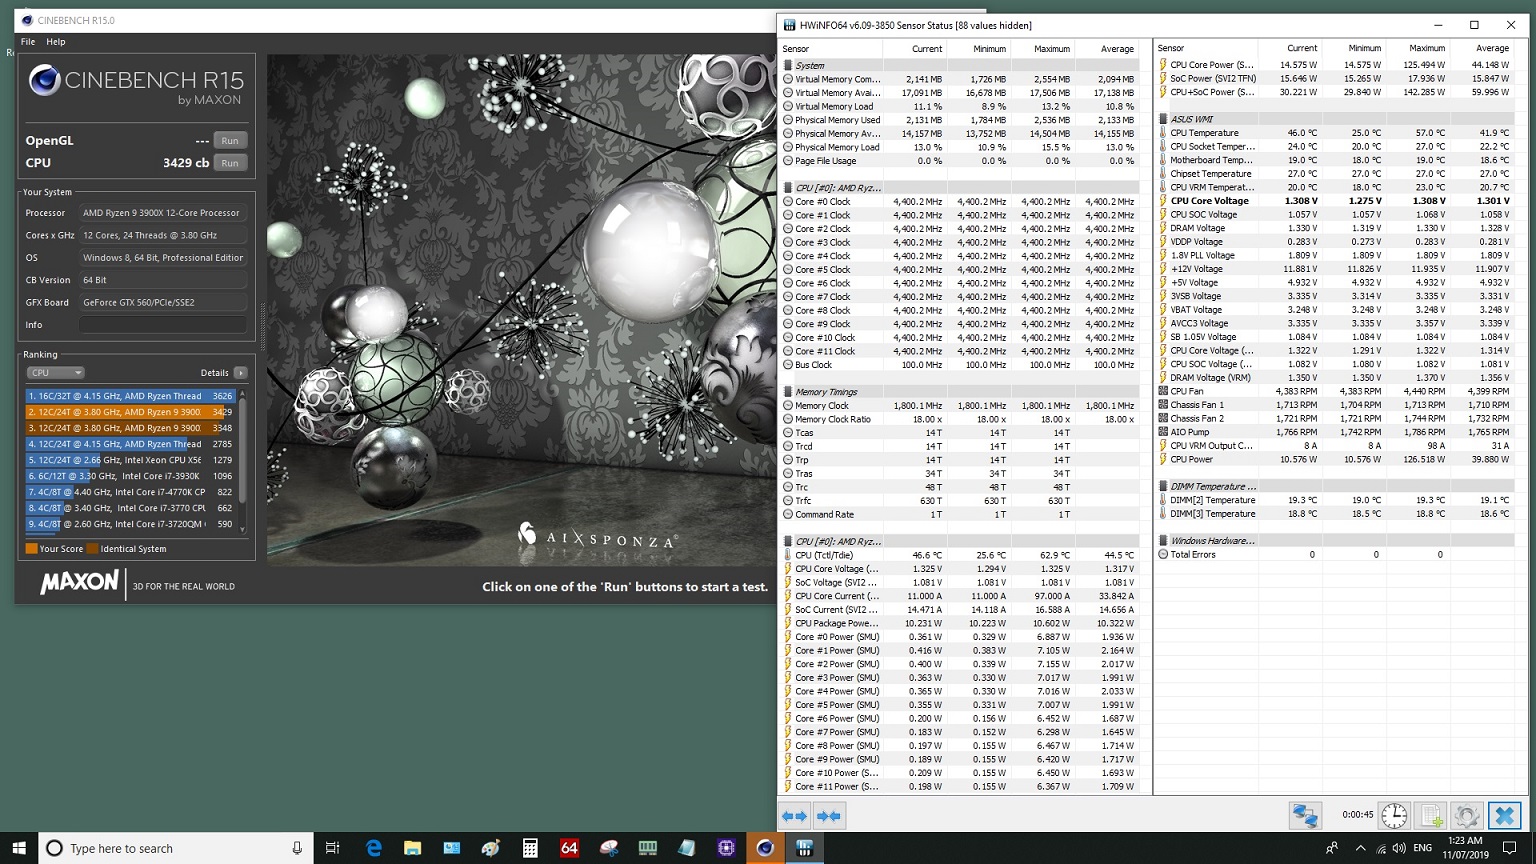Image resolution: width=1536 pixels, height=864 pixels.
Task: Click the Ranking list scrollbar in Cinebench
Action: pos(242,460)
